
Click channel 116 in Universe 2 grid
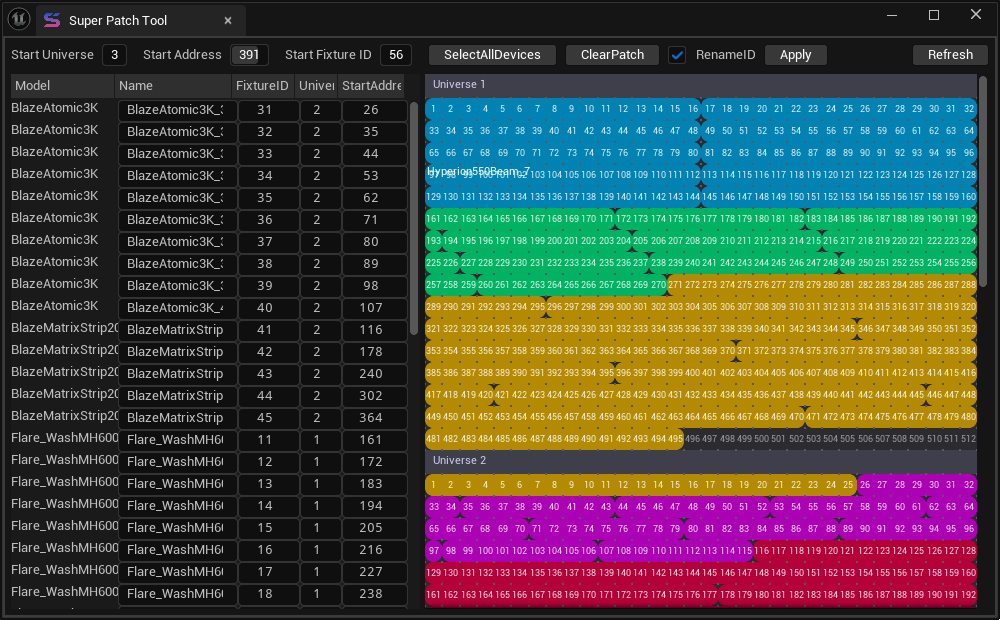761,550
